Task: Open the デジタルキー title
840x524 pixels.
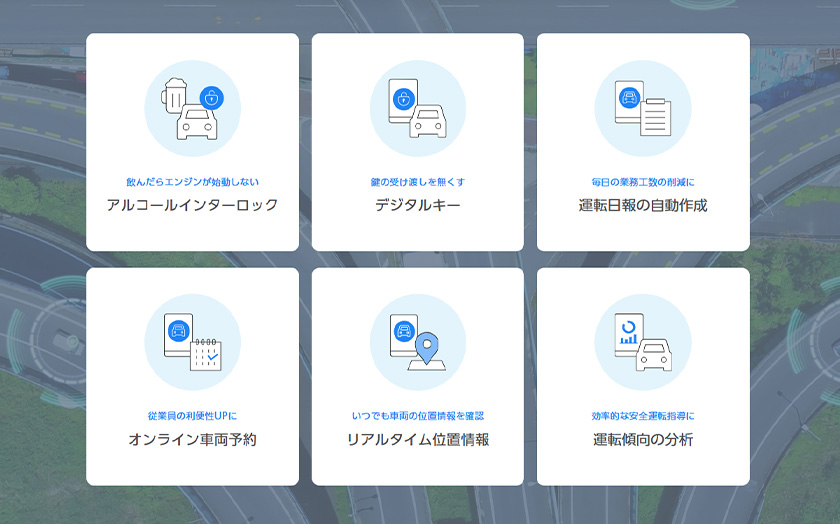Action: 418,205
